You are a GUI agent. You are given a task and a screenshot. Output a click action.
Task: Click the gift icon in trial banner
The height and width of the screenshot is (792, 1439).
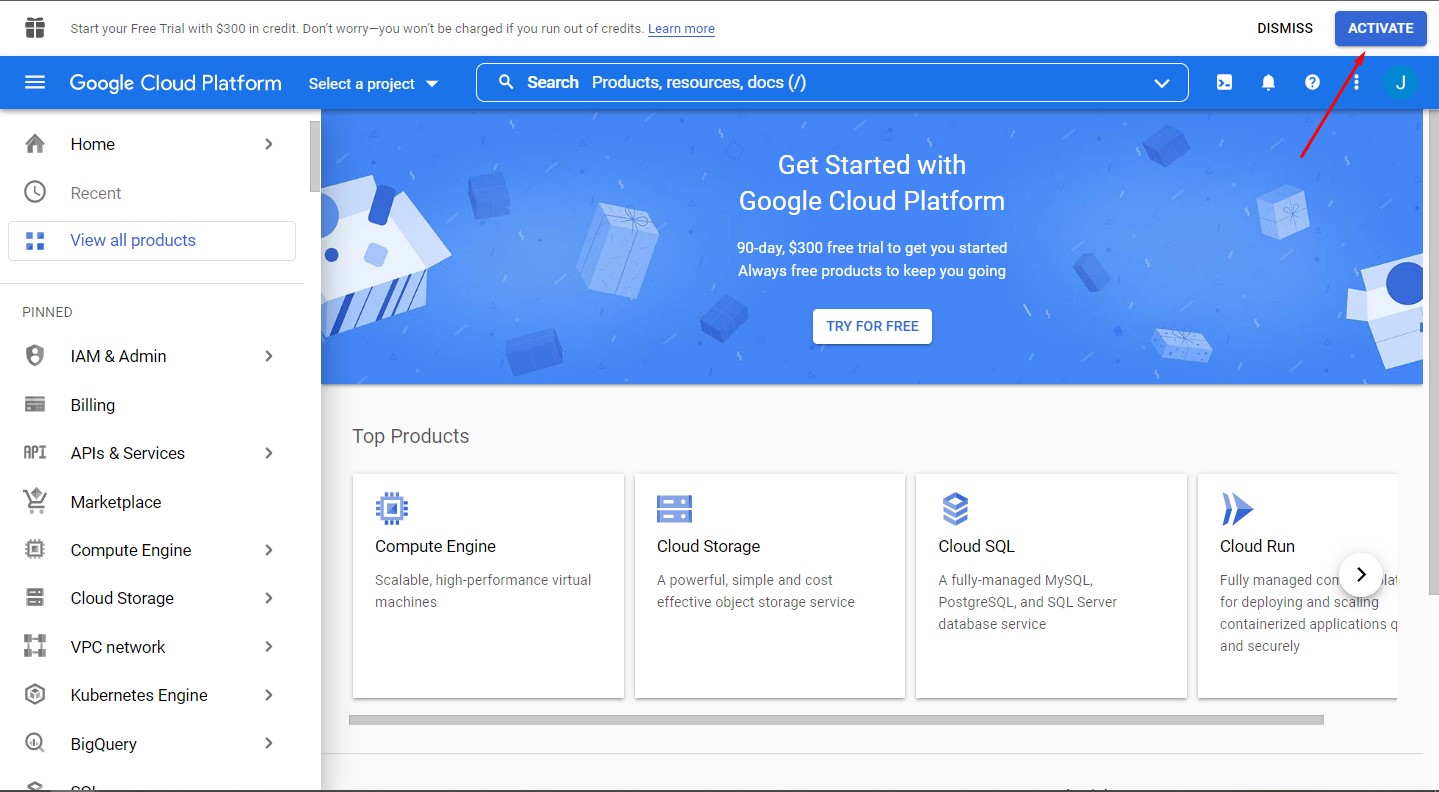point(35,28)
